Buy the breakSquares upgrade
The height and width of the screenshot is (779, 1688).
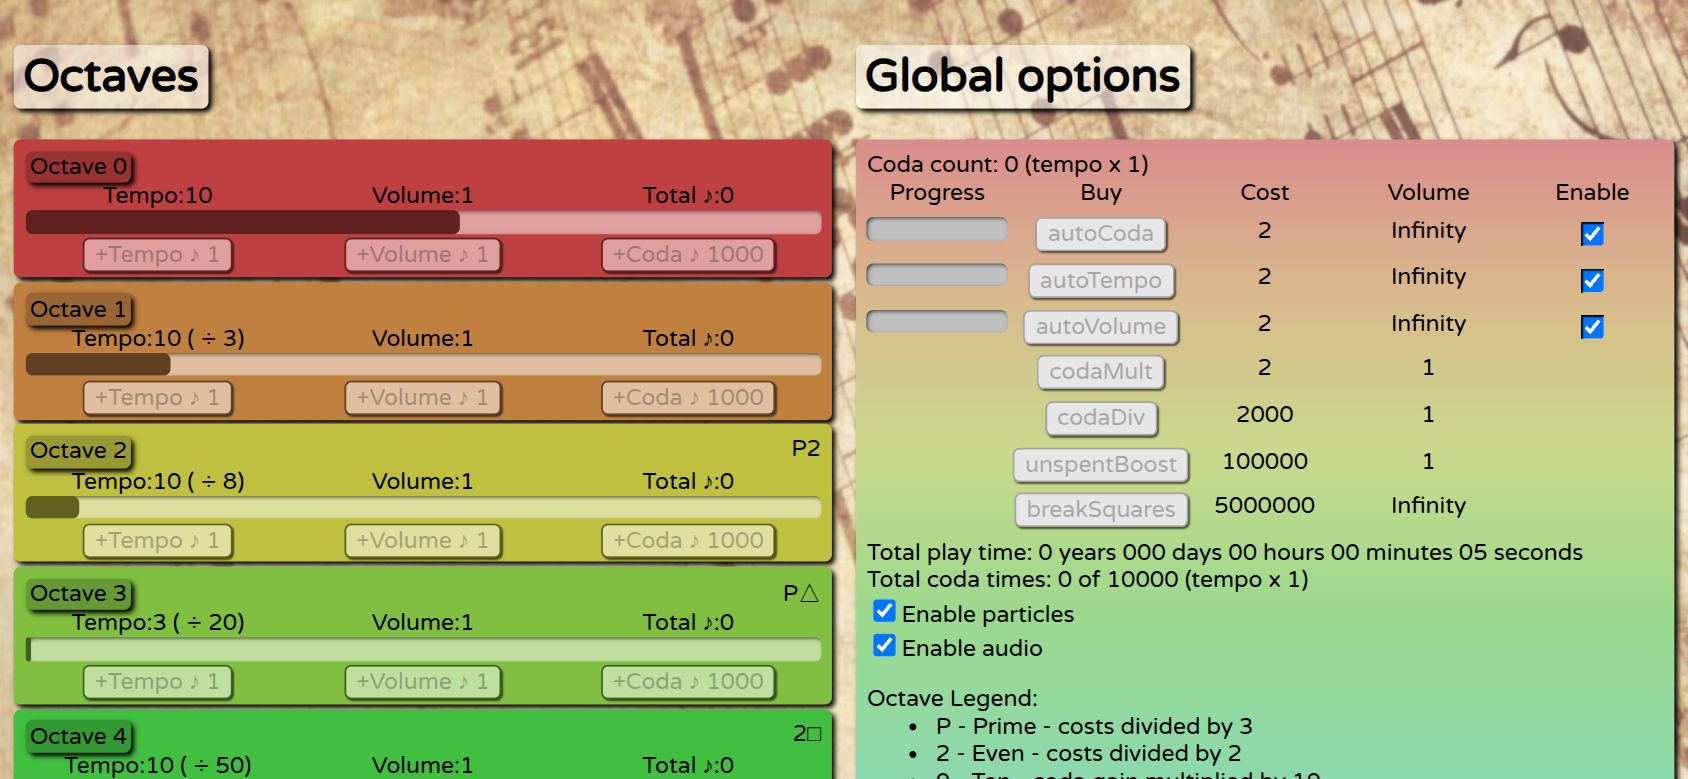pyautogui.click(x=1101, y=510)
